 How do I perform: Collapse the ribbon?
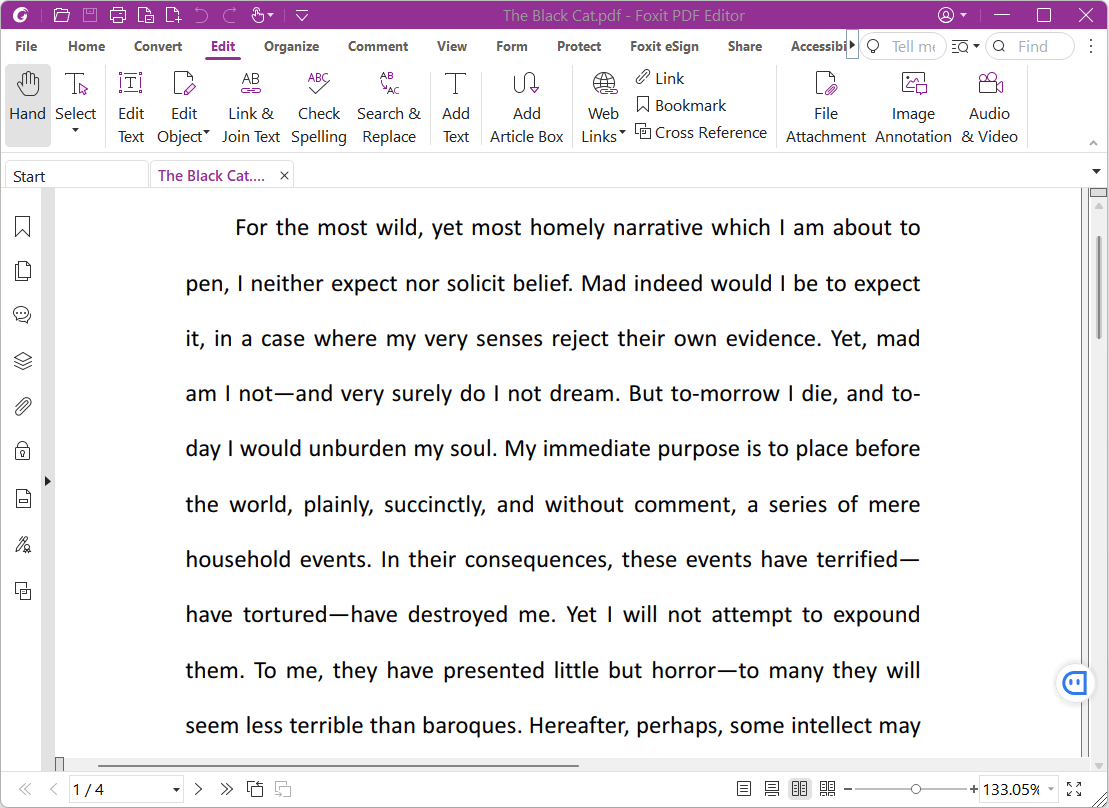[x=1093, y=143]
